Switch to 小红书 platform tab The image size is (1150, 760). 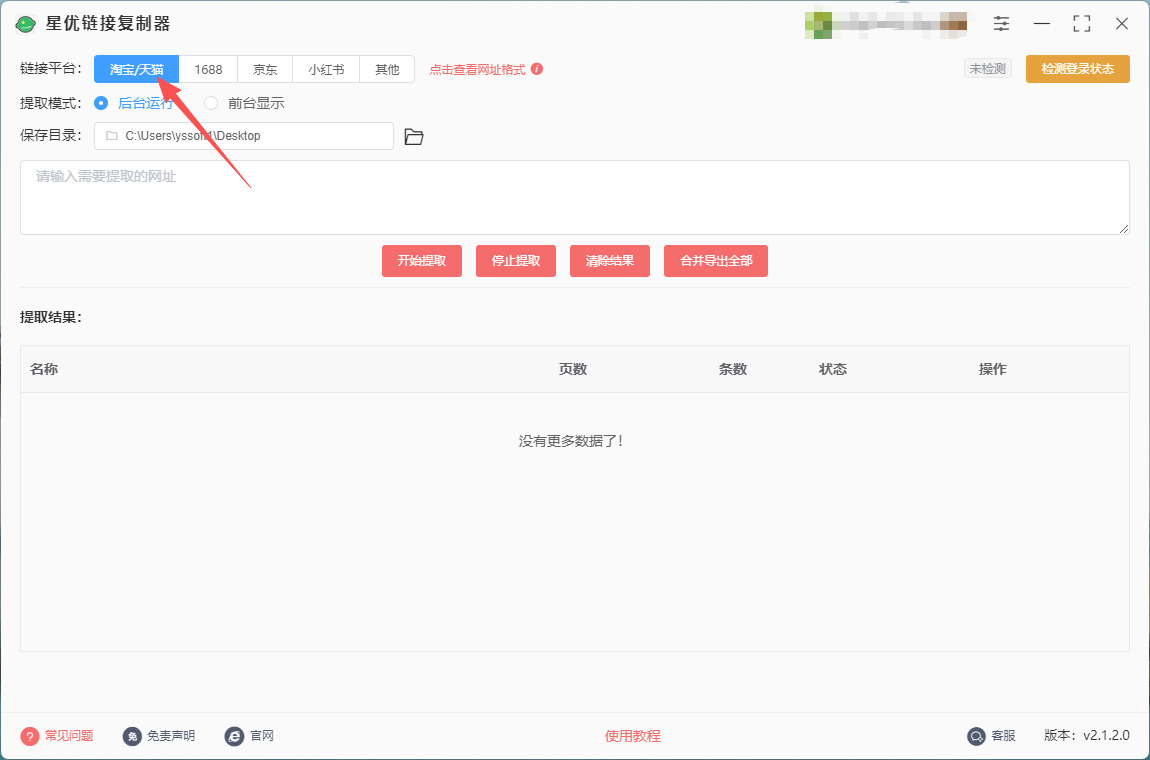coord(326,70)
